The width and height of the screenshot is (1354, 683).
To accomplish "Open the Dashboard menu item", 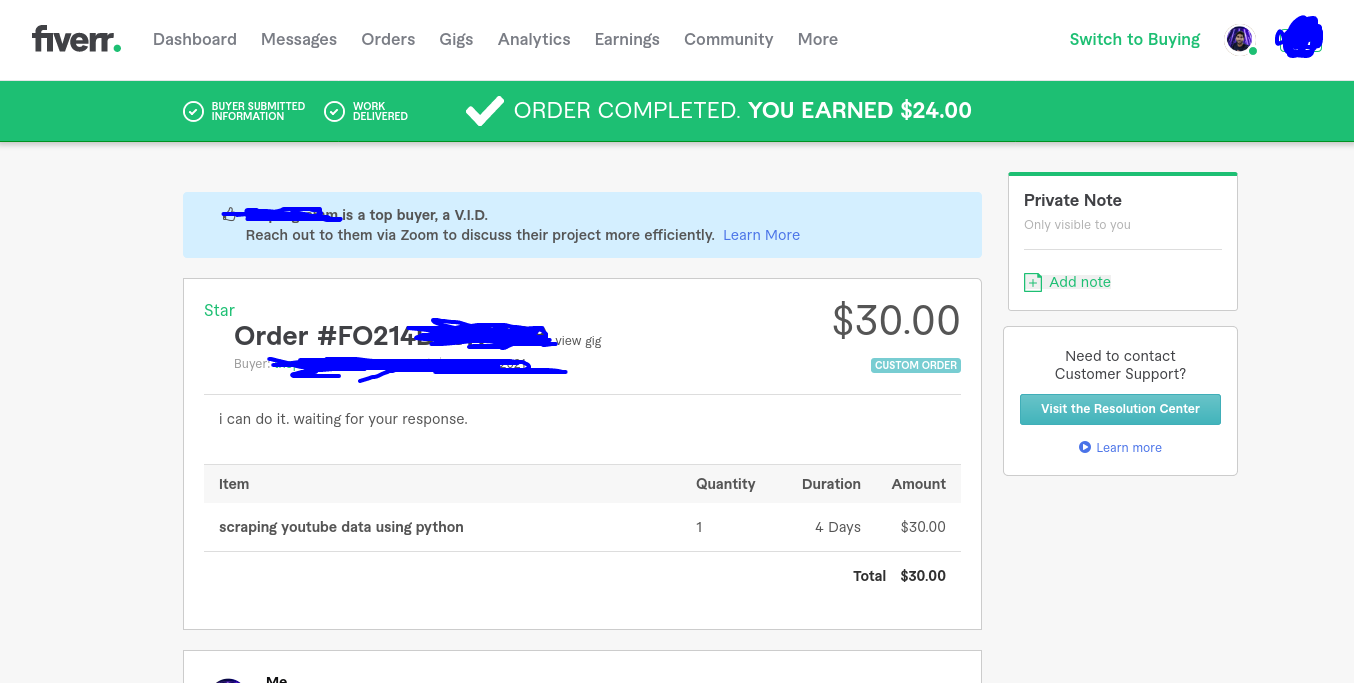I will (195, 39).
